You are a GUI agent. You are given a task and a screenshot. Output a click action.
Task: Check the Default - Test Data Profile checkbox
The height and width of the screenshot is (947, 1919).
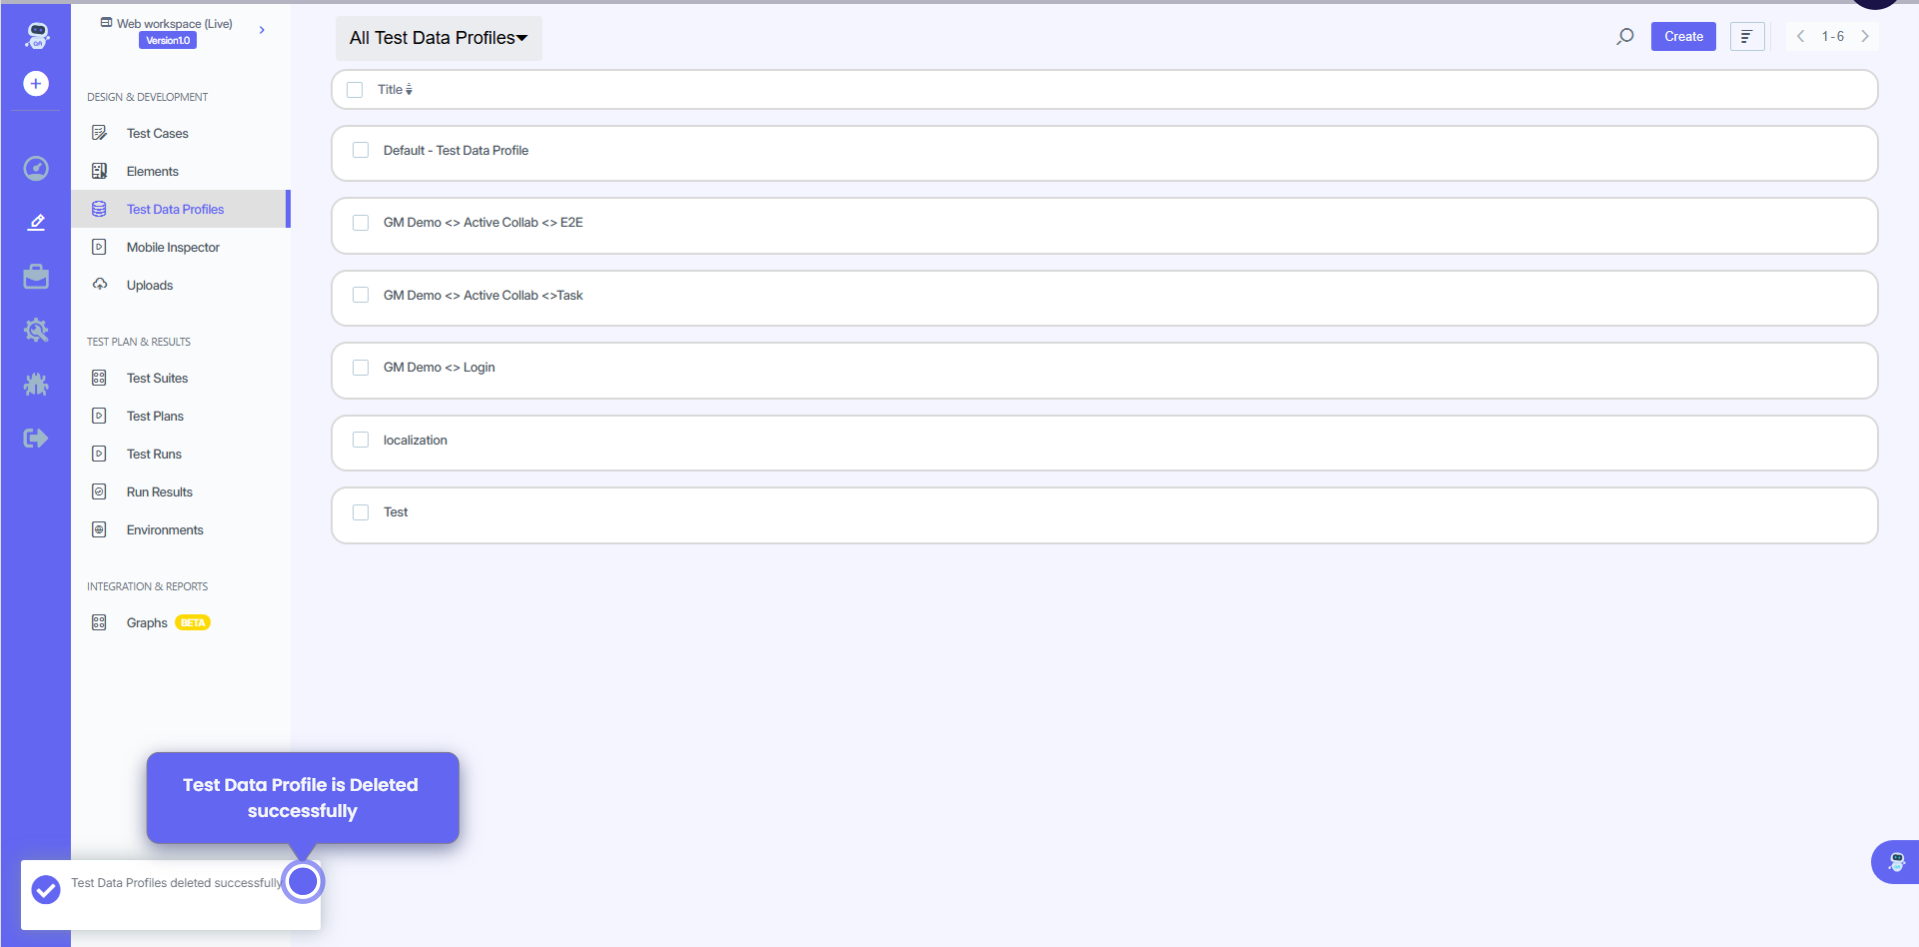coord(361,150)
